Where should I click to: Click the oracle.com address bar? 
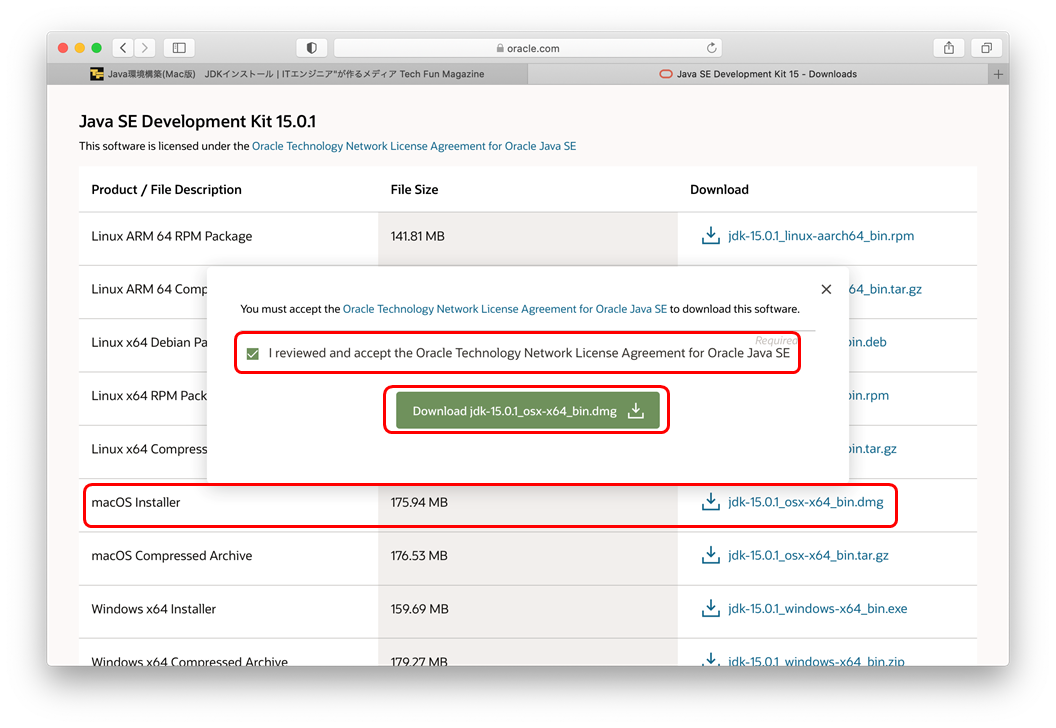pyautogui.click(x=527, y=48)
